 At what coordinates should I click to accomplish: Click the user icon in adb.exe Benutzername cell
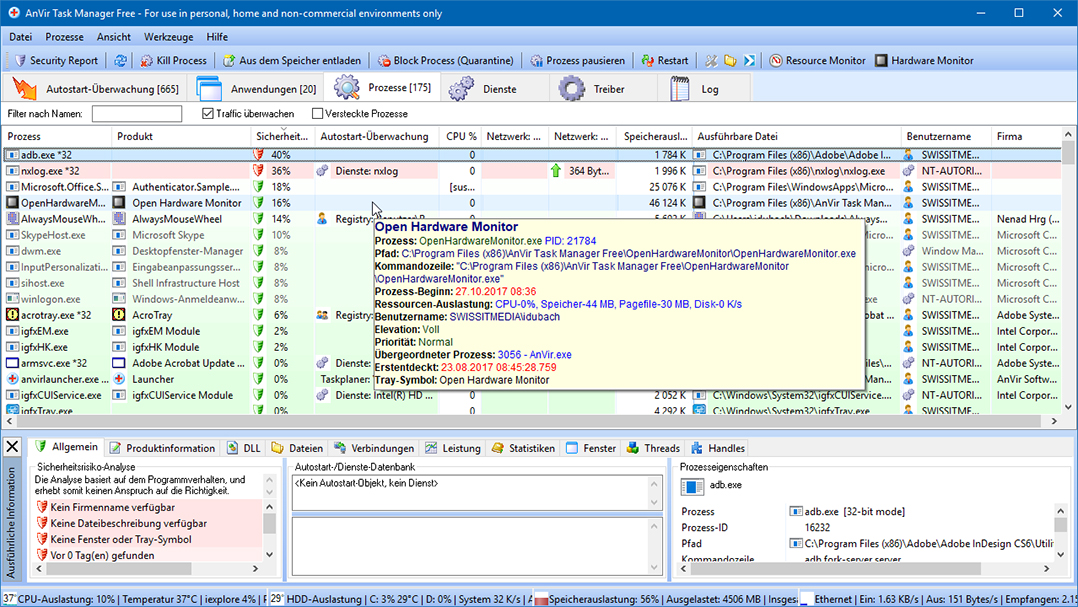(x=908, y=155)
